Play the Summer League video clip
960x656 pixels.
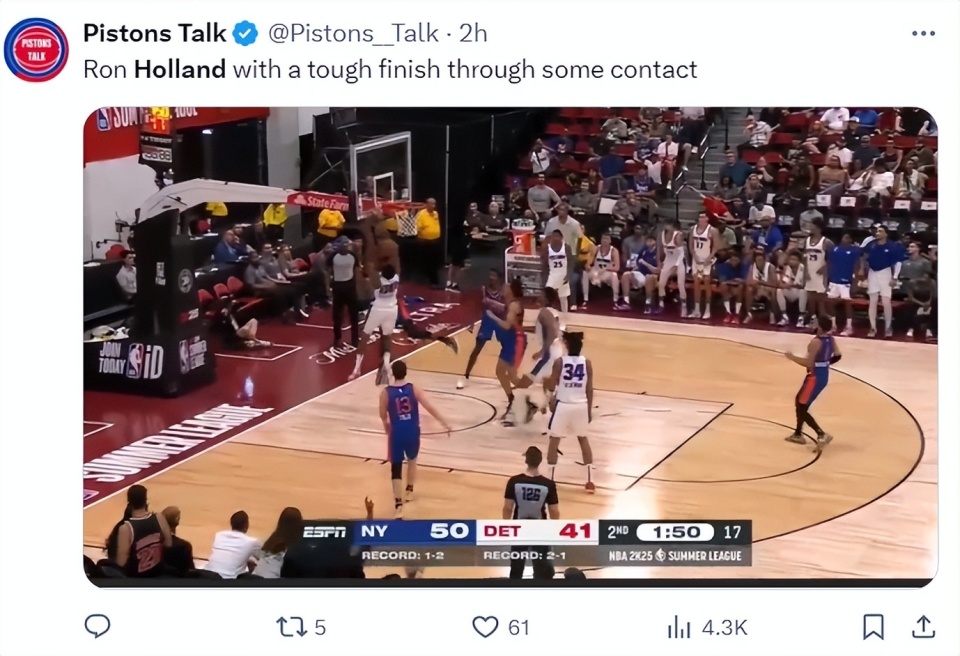(510, 347)
